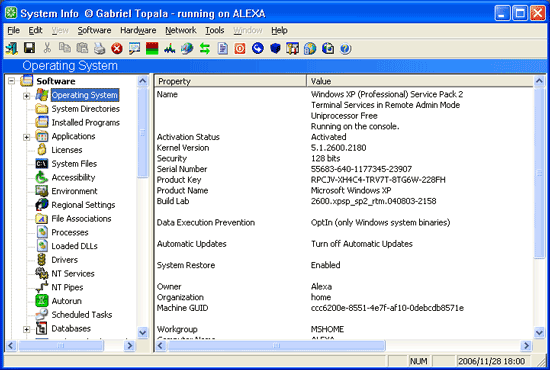Viewport: 550px width, 370px height.
Task: Click the Print toolbar icon
Action: point(99,48)
